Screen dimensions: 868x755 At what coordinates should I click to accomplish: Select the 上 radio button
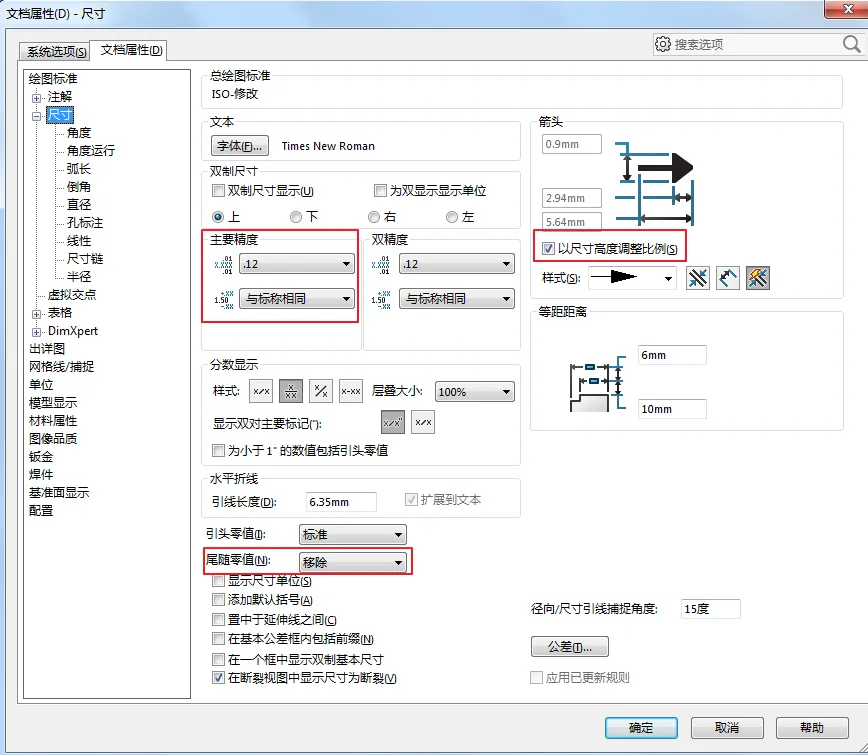218,217
